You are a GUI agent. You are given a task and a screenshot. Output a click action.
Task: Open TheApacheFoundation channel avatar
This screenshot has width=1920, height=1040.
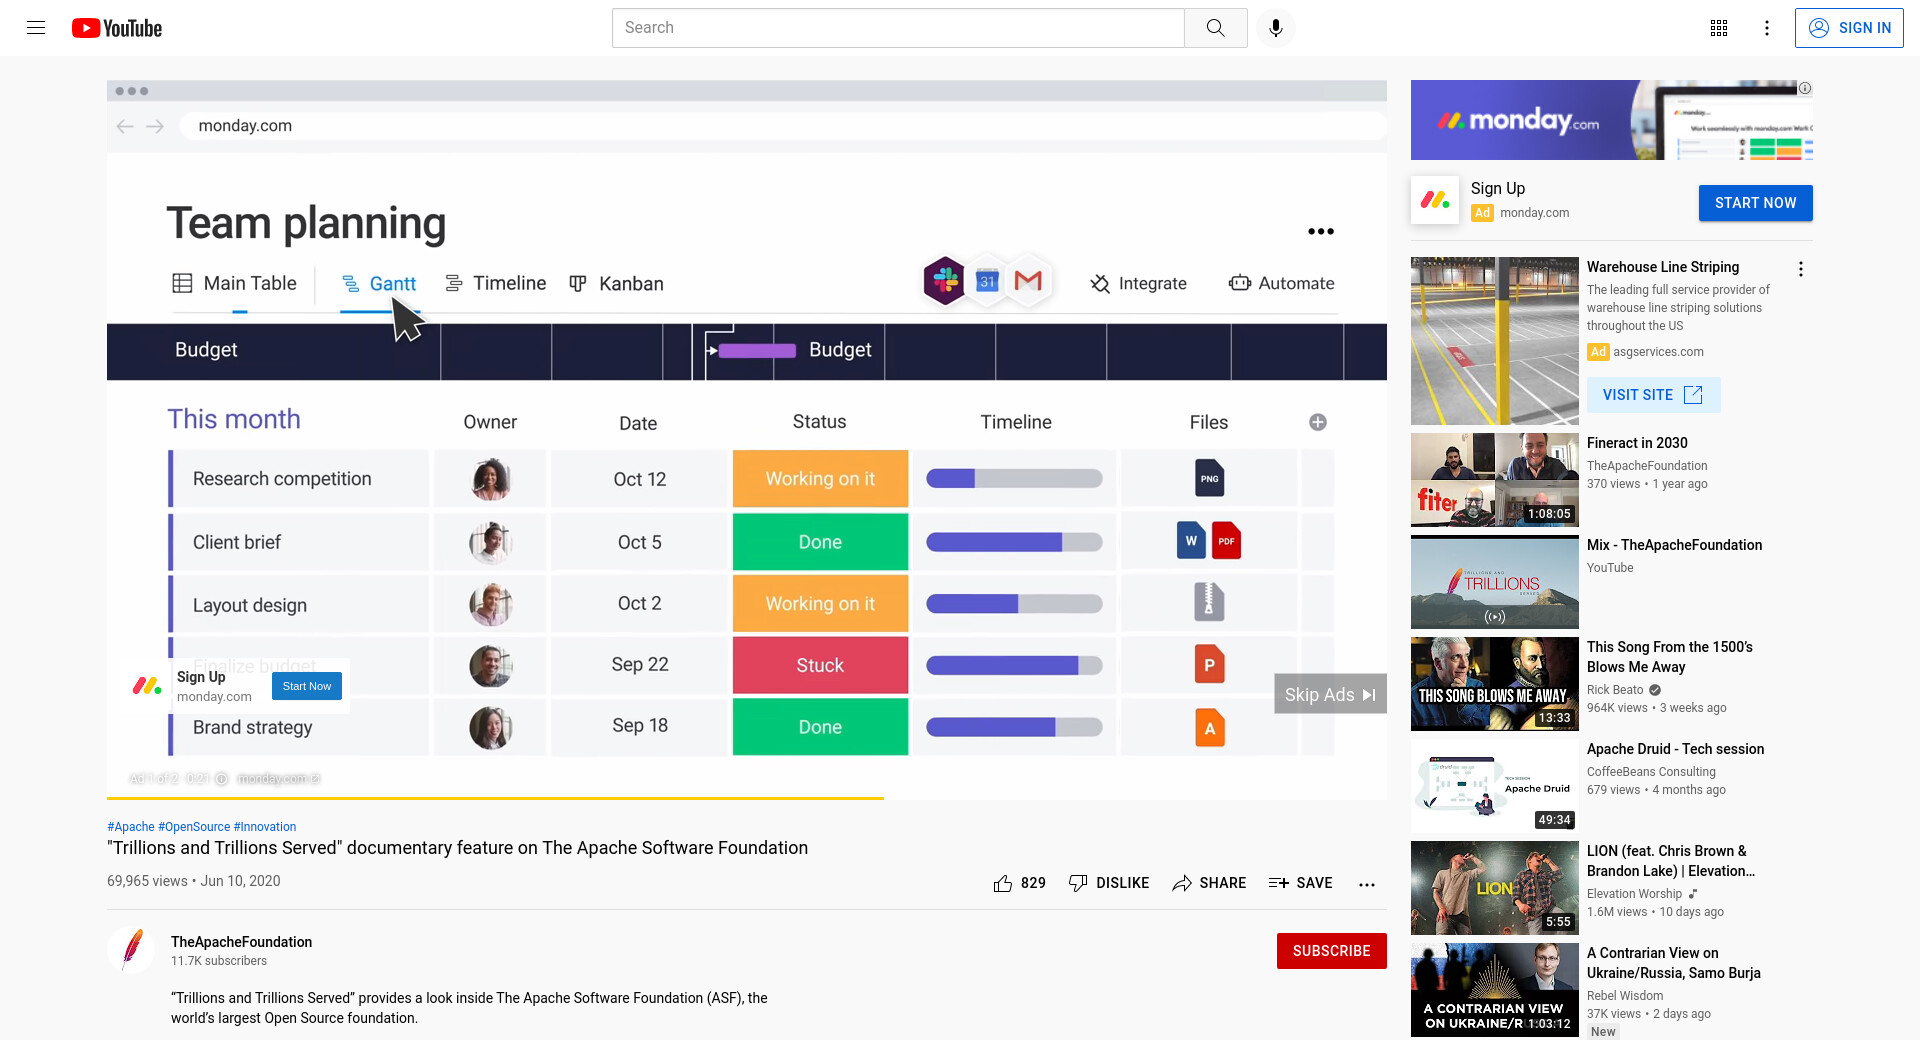tap(131, 950)
